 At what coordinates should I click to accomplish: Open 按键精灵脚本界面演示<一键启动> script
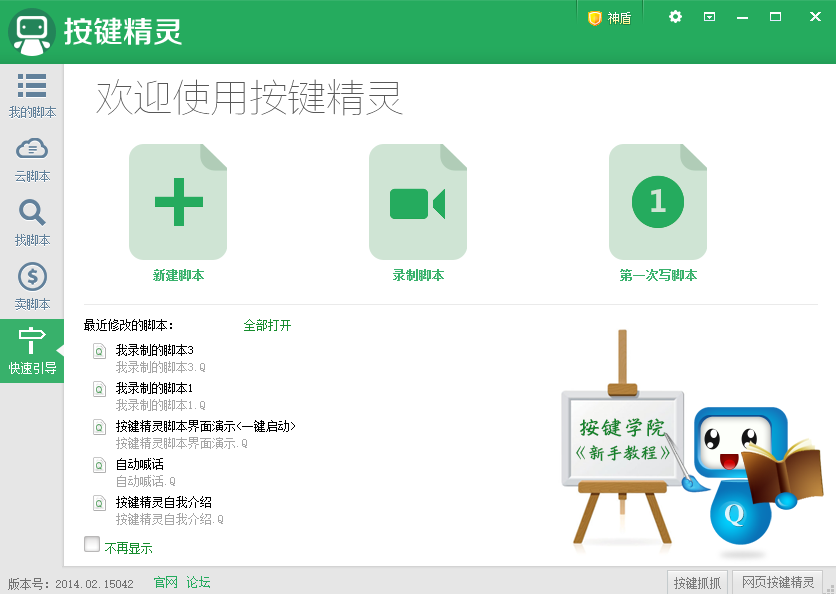[x=206, y=426]
